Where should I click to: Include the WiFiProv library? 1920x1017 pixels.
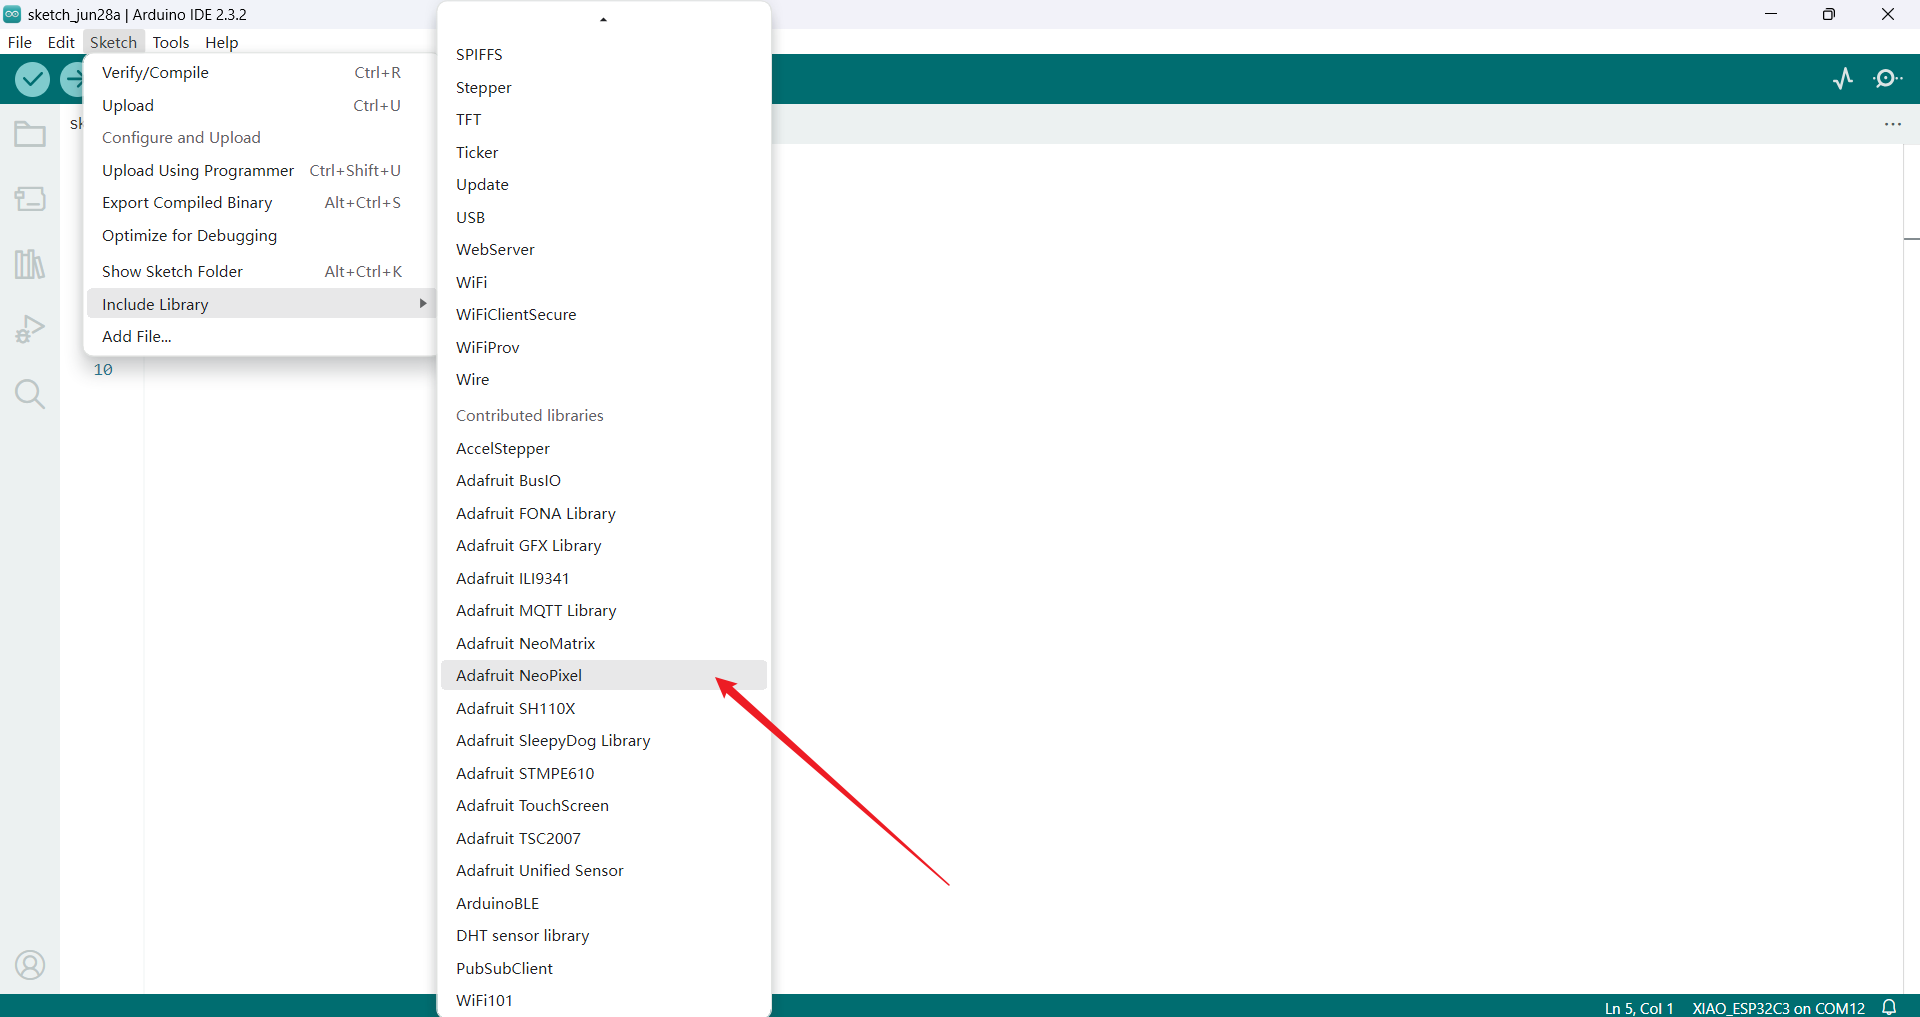[604, 348]
